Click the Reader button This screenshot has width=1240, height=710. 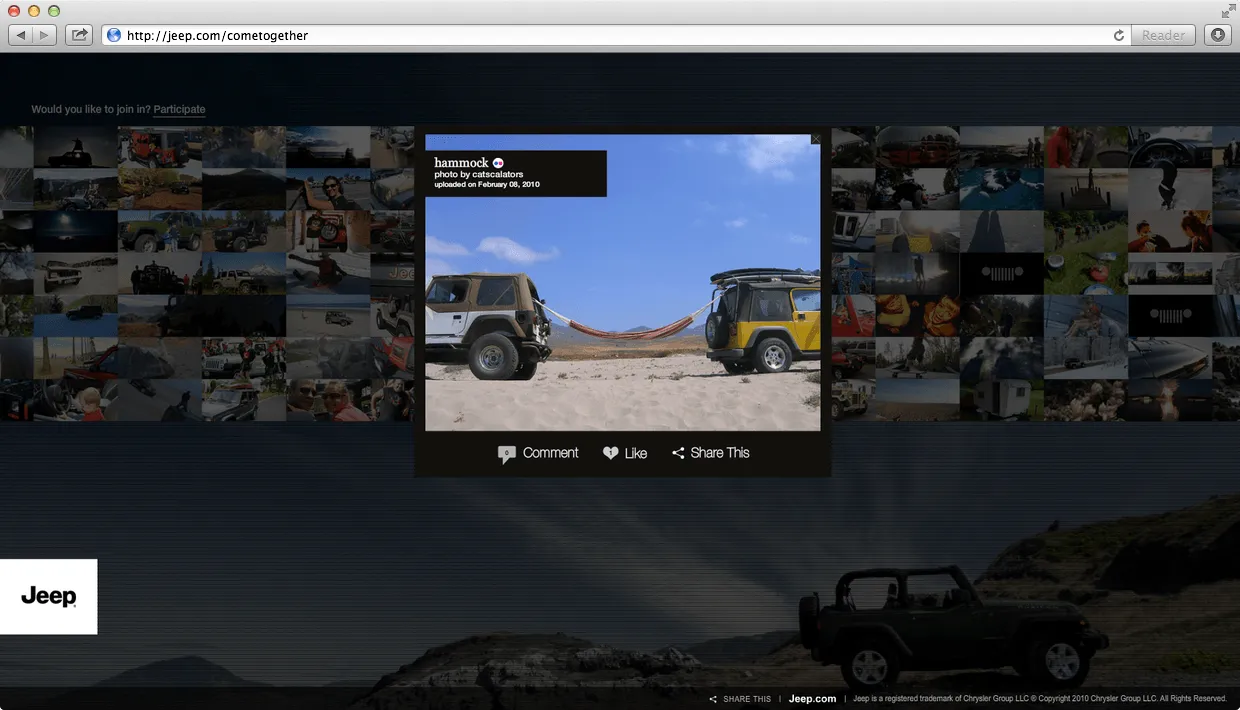[1163, 35]
